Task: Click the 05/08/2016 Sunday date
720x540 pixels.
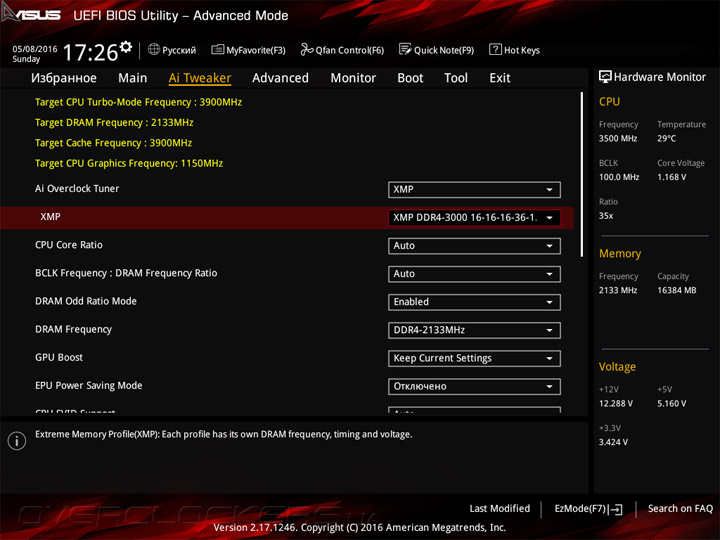Action: pos(35,54)
